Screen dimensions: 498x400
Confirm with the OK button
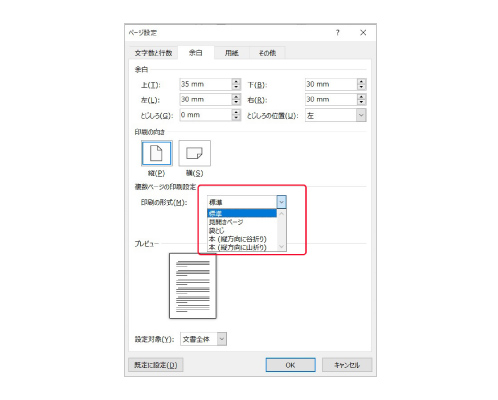click(290, 365)
